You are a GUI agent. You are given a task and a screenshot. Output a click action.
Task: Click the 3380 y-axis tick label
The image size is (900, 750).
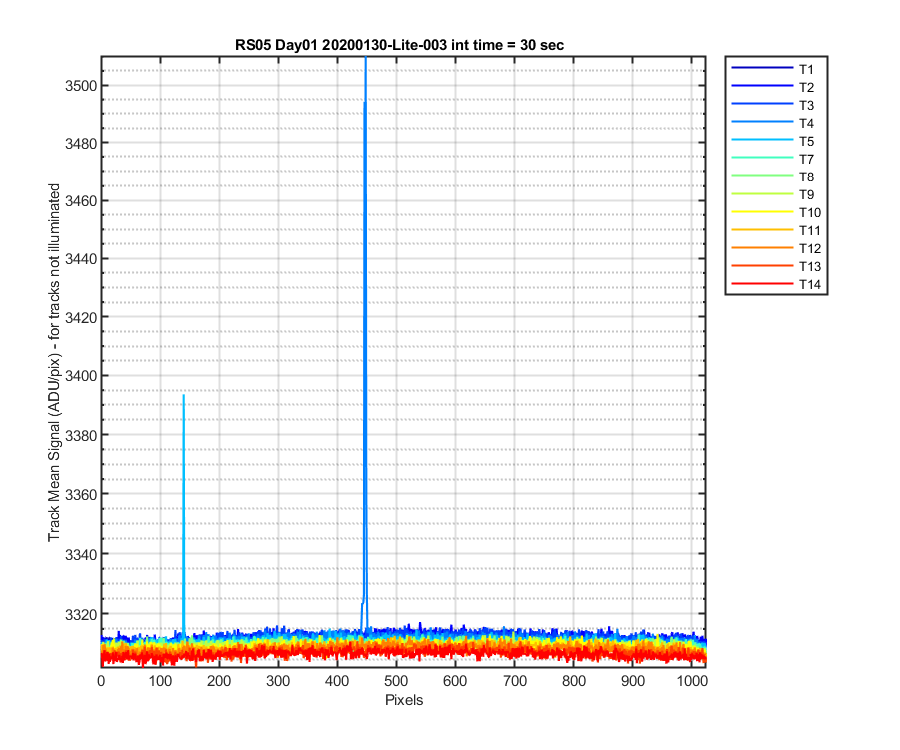pyautogui.click(x=81, y=436)
